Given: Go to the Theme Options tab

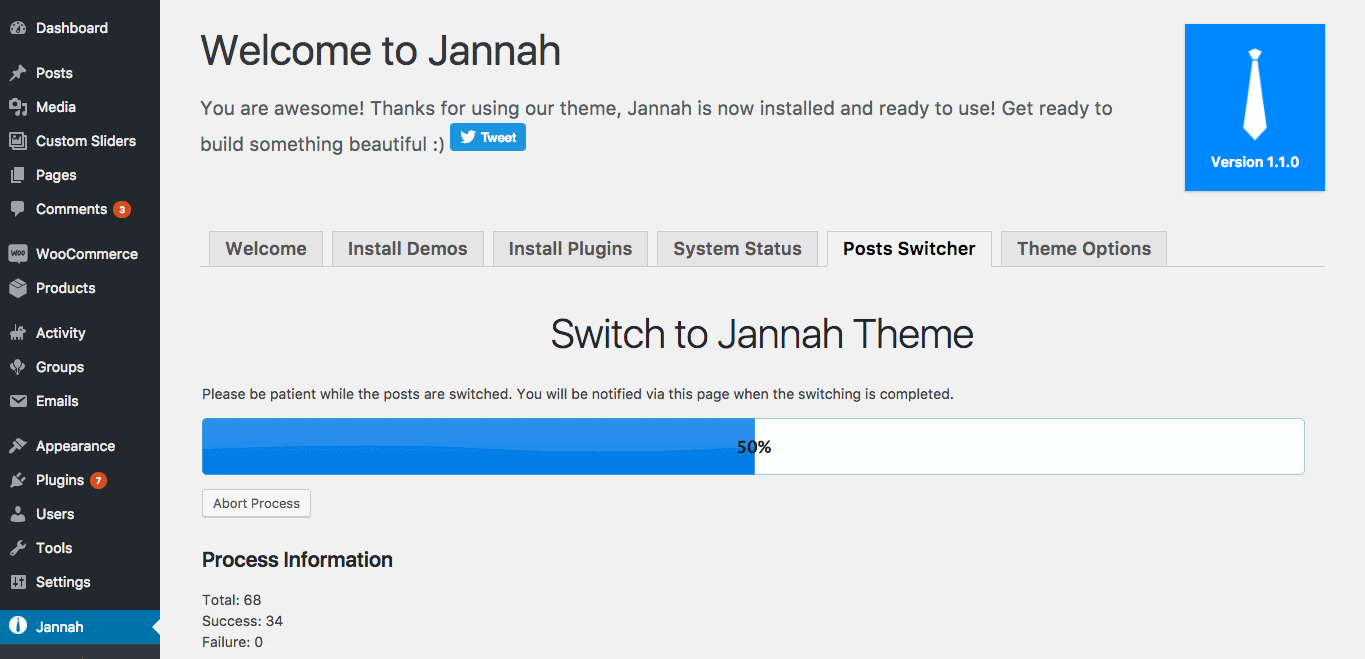Looking at the screenshot, I should pyautogui.click(x=1084, y=249).
